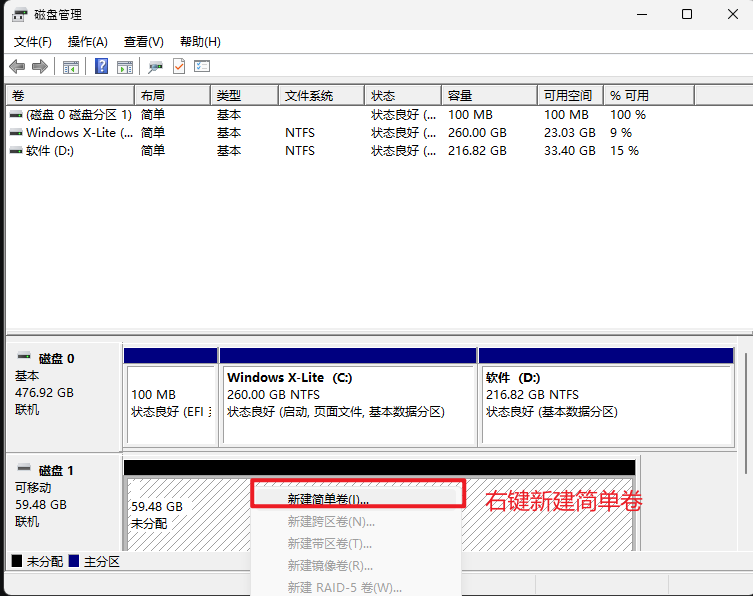Screen dimensions: 753x596
Task: Click the drive icon of Windows X-Lite row
Action: click(x=16, y=133)
